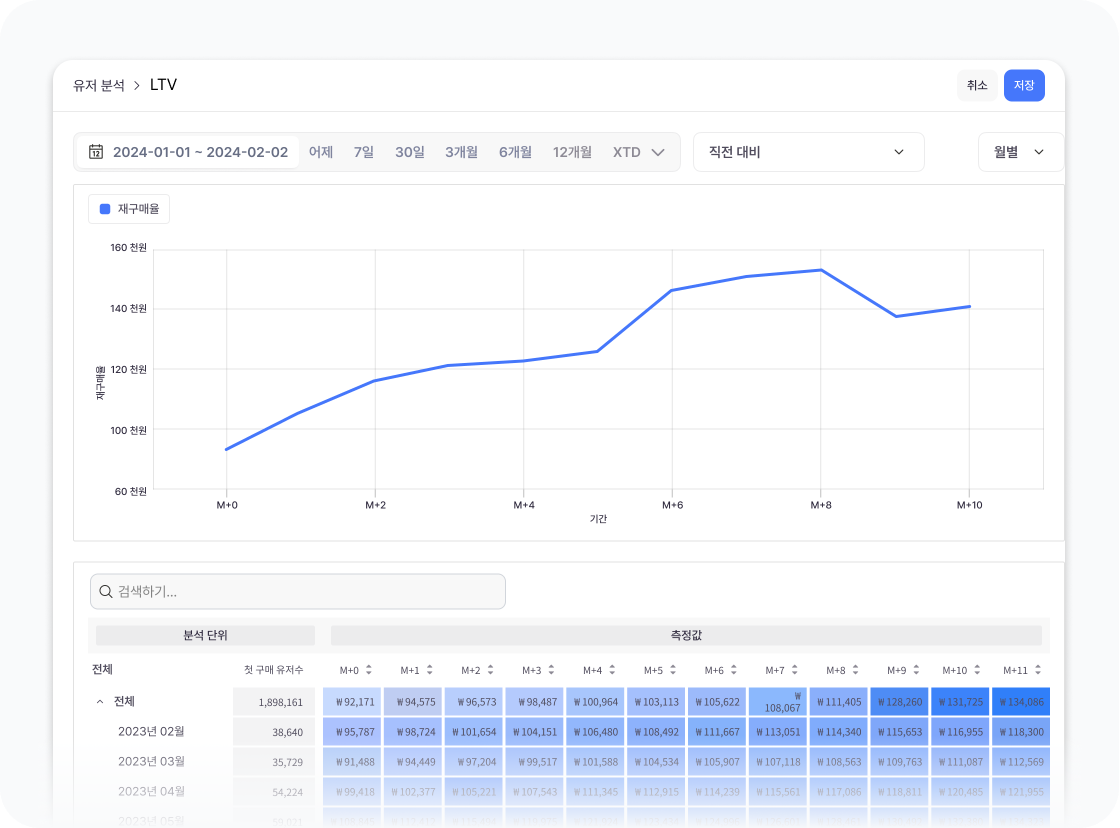Click the sort icon on M+9 column
Screen dimensions: 1120x828
click(x=916, y=670)
